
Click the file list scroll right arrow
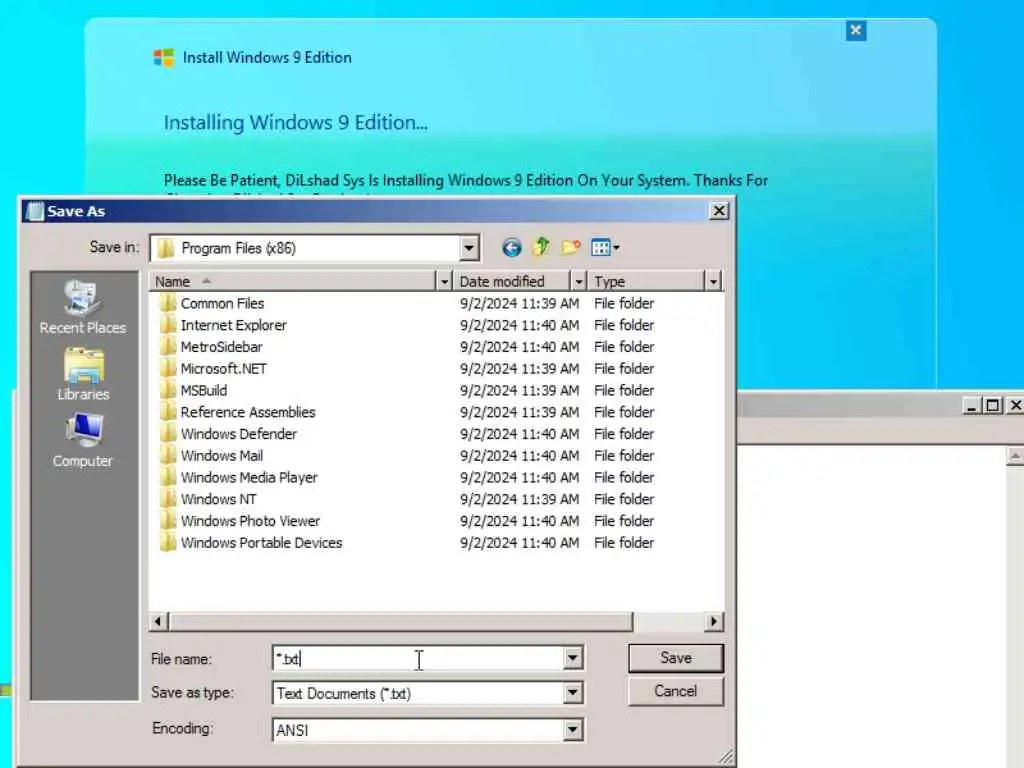[714, 622]
